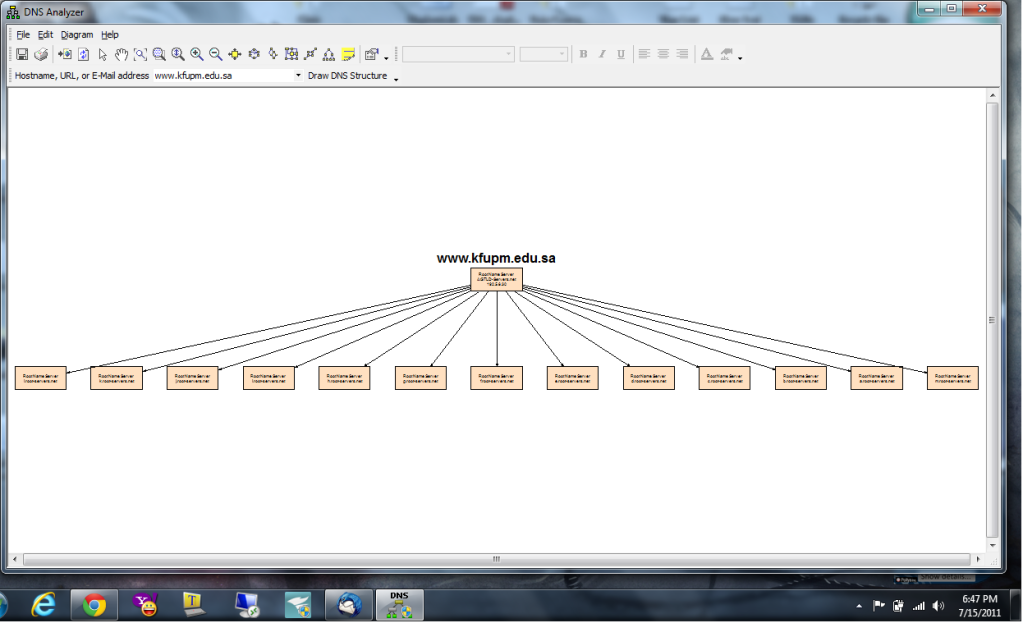Select the hand pan tool
Image resolution: width=1023 pixels, height=623 pixels.
[121, 54]
